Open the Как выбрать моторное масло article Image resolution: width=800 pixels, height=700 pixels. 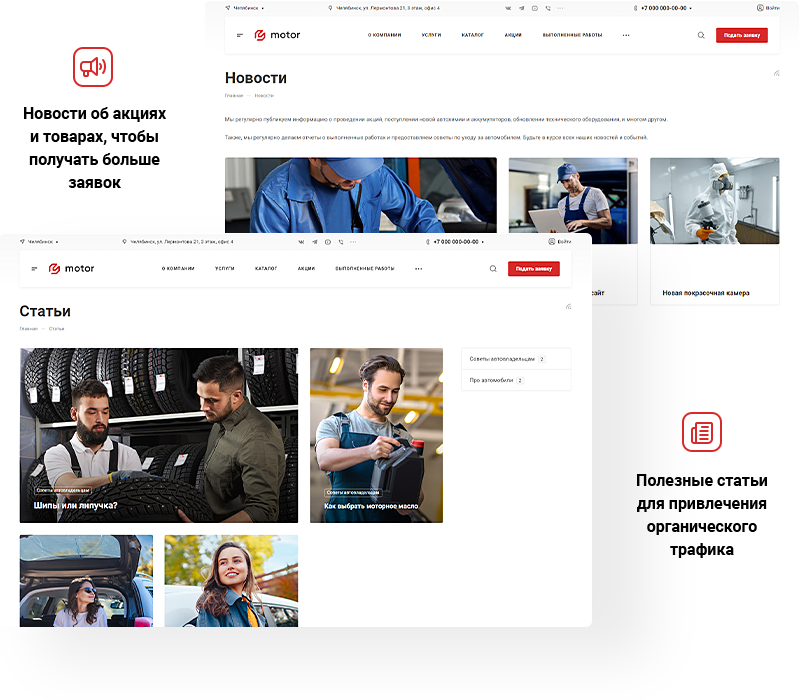point(376,435)
